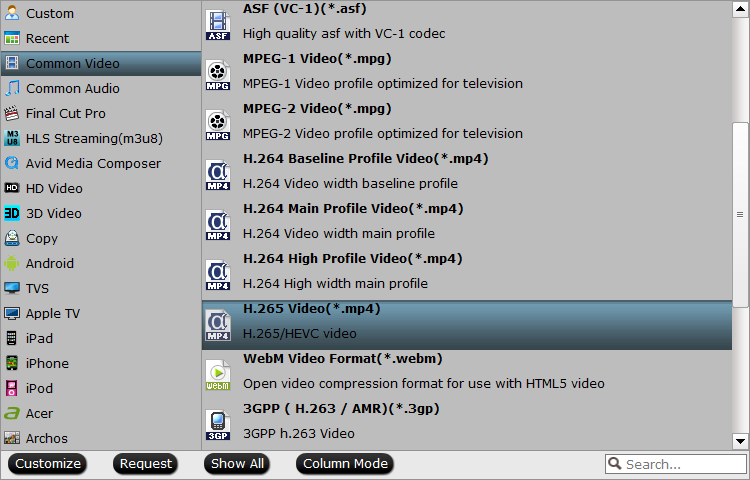Click the format list scroll down arrow

click(x=740, y=441)
